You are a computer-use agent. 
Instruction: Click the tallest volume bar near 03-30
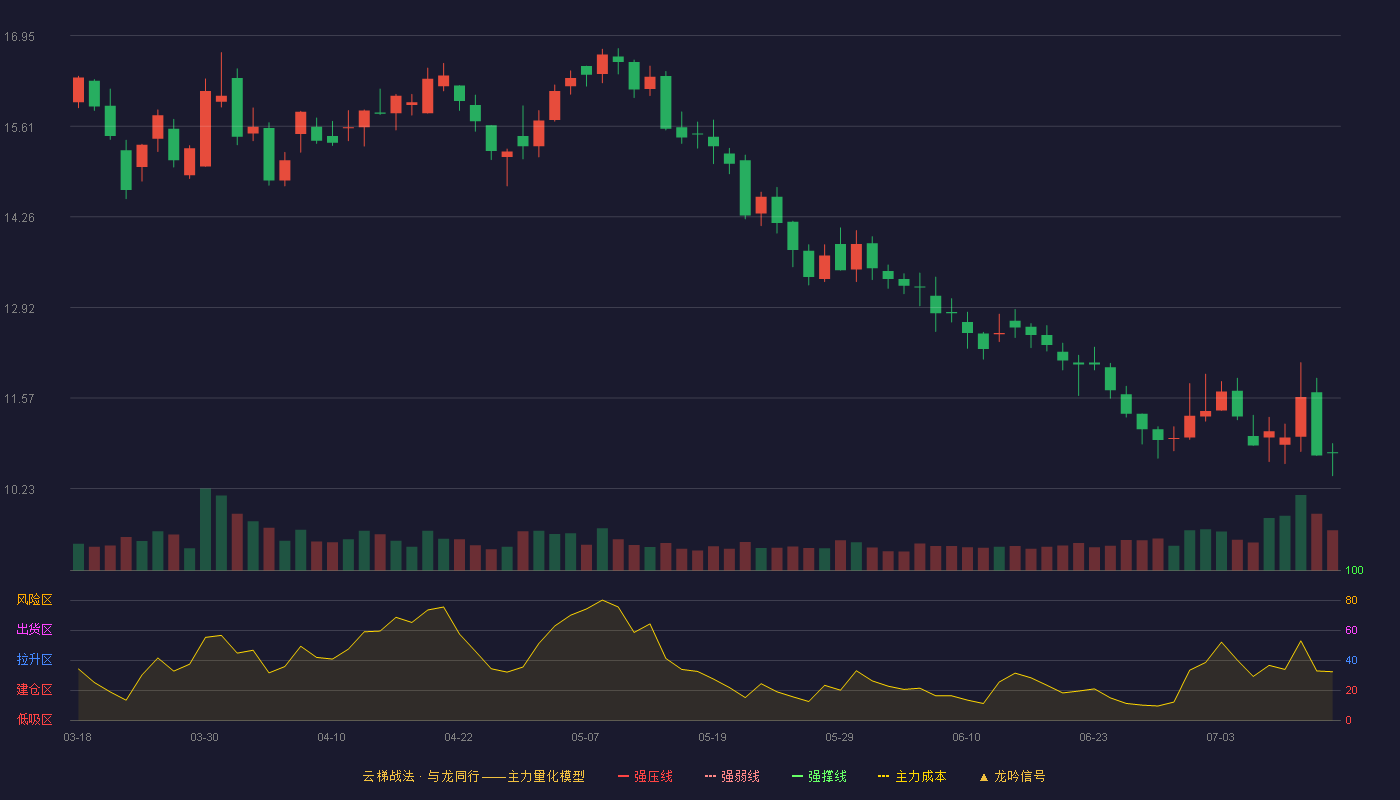(x=205, y=529)
